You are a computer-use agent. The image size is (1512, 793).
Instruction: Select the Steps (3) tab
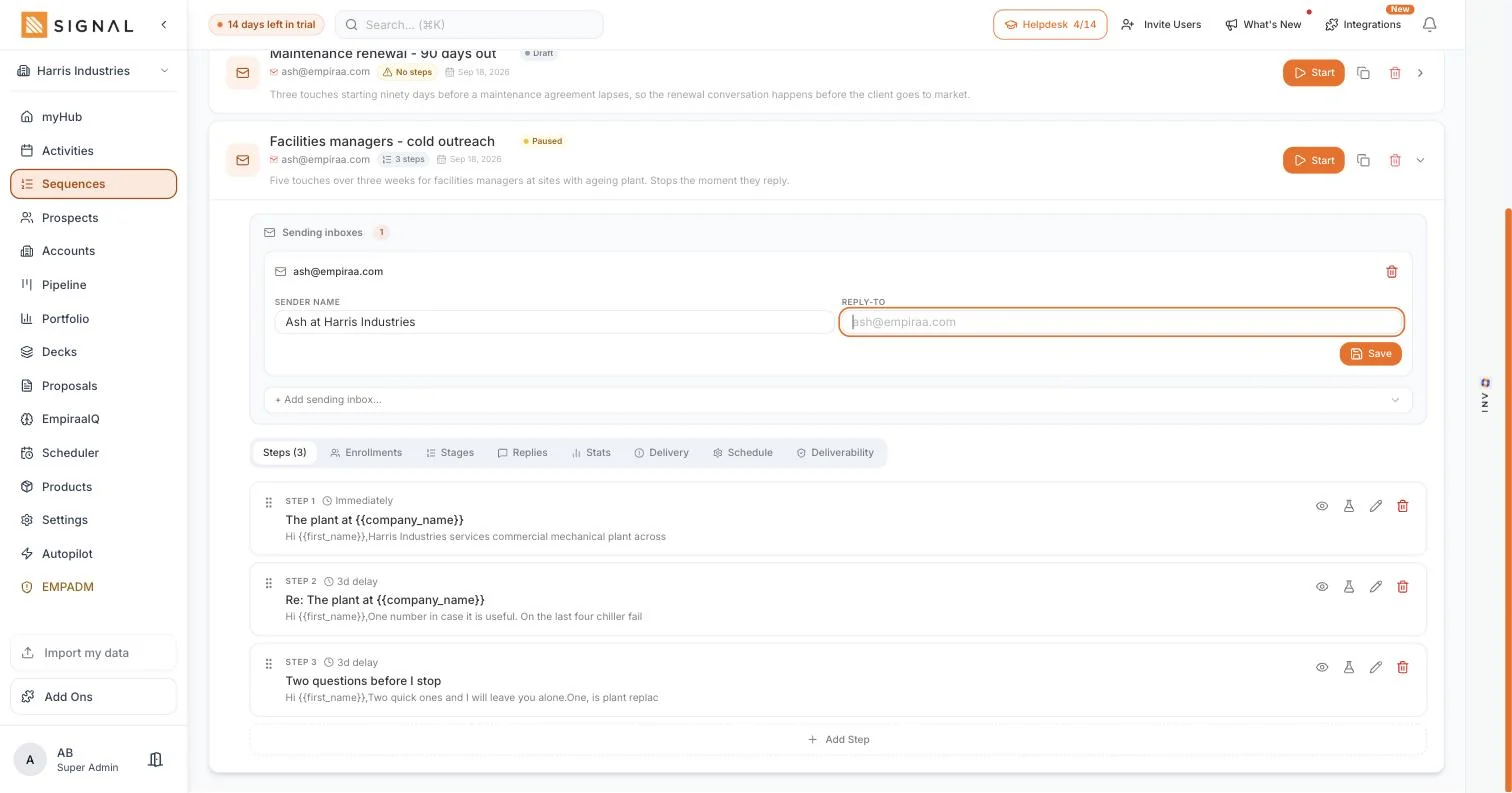[x=284, y=453]
